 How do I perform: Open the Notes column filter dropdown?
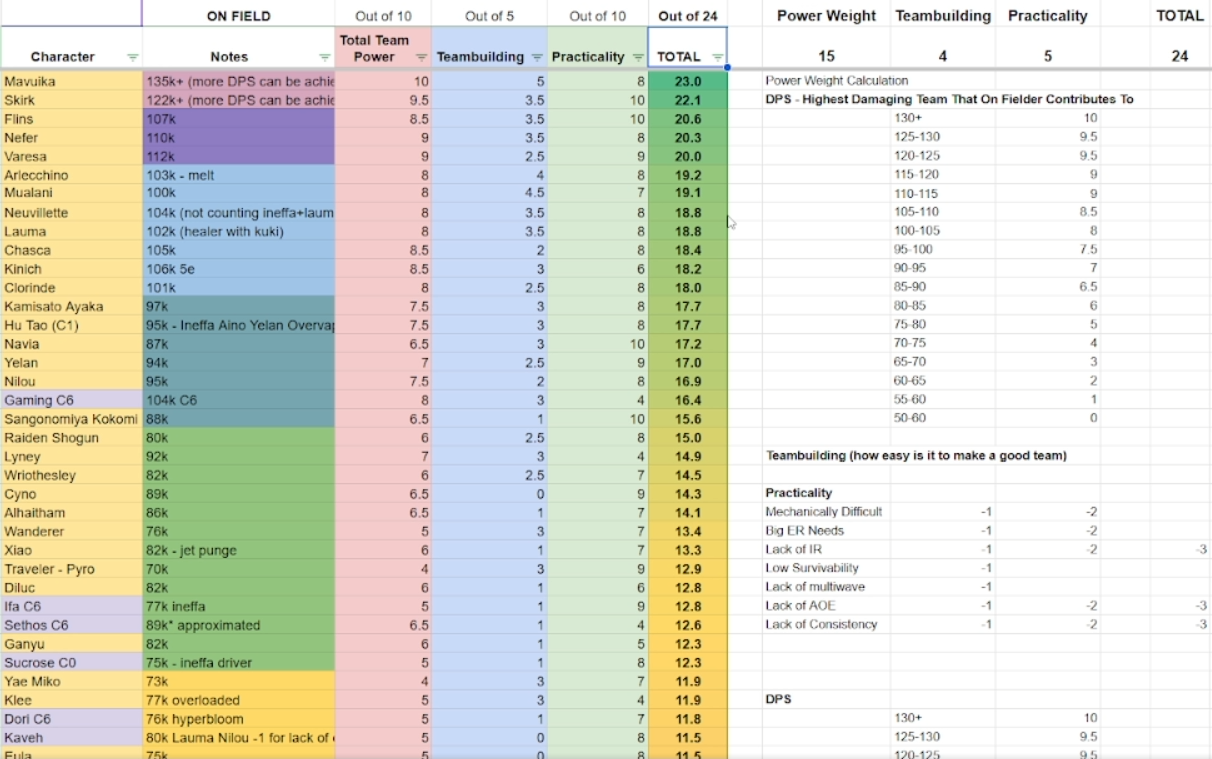326,57
